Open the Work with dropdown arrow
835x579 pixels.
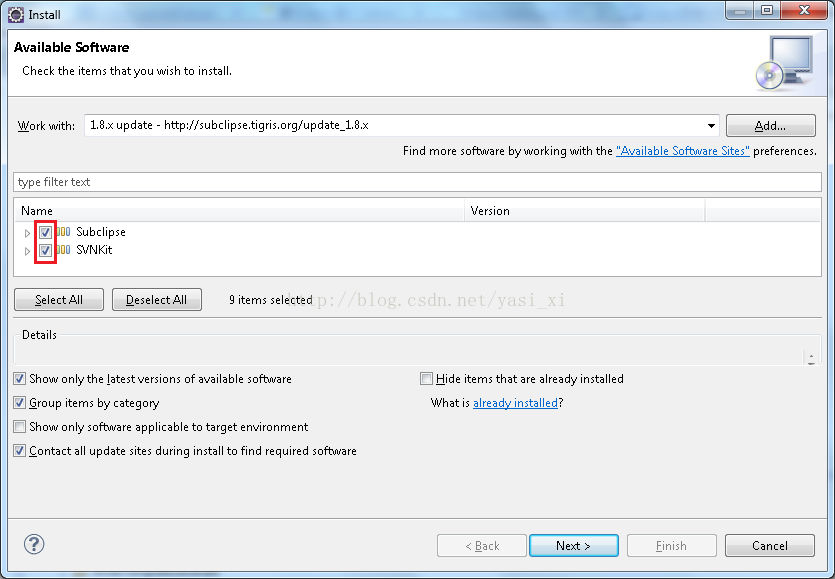pyautogui.click(x=711, y=126)
